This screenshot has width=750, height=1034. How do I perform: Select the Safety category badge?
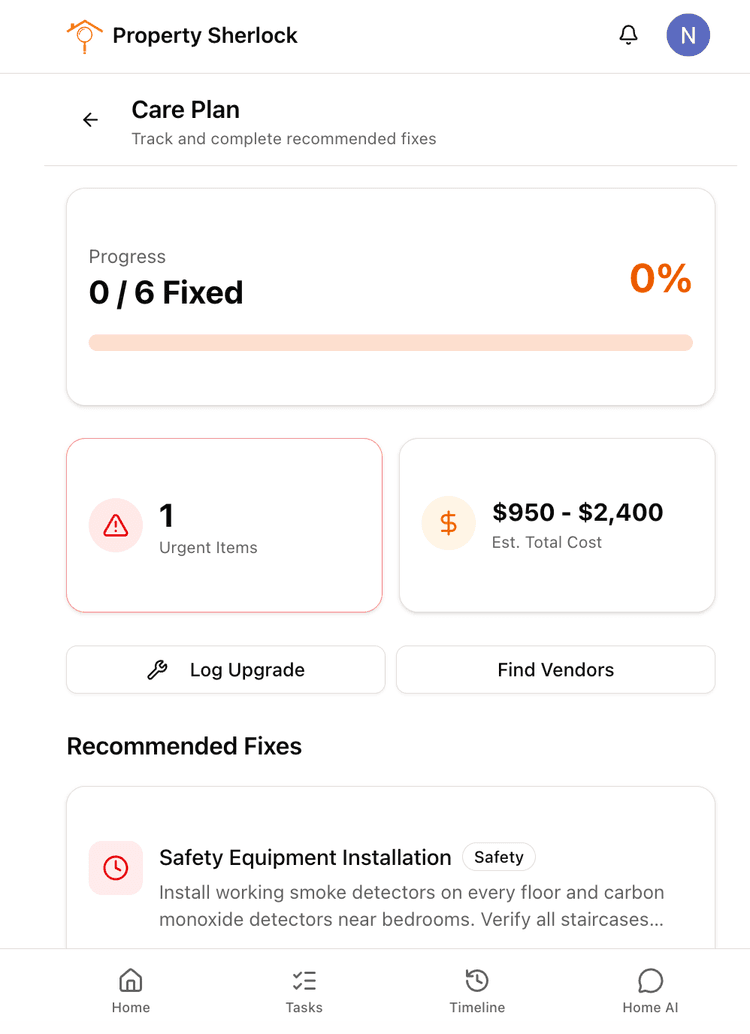(498, 857)
